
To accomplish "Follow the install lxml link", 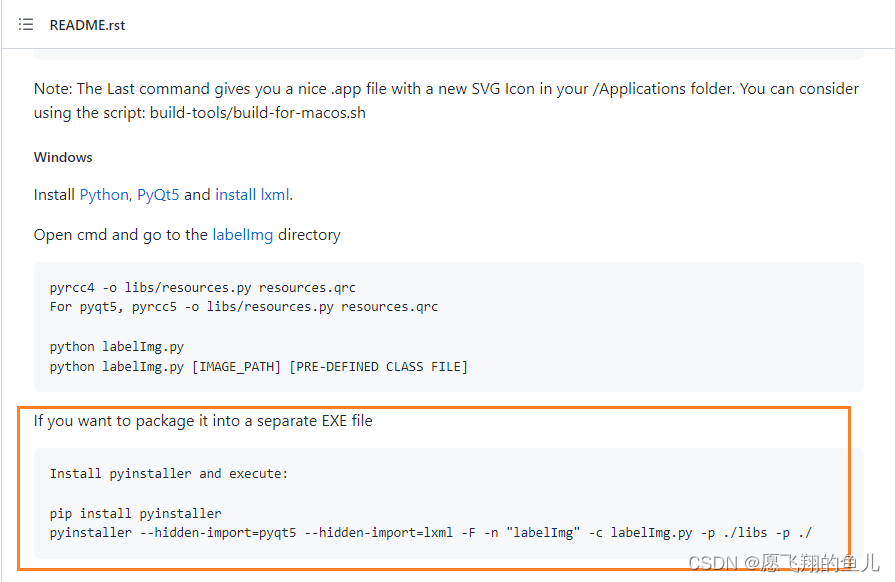I will pos(252,195).
